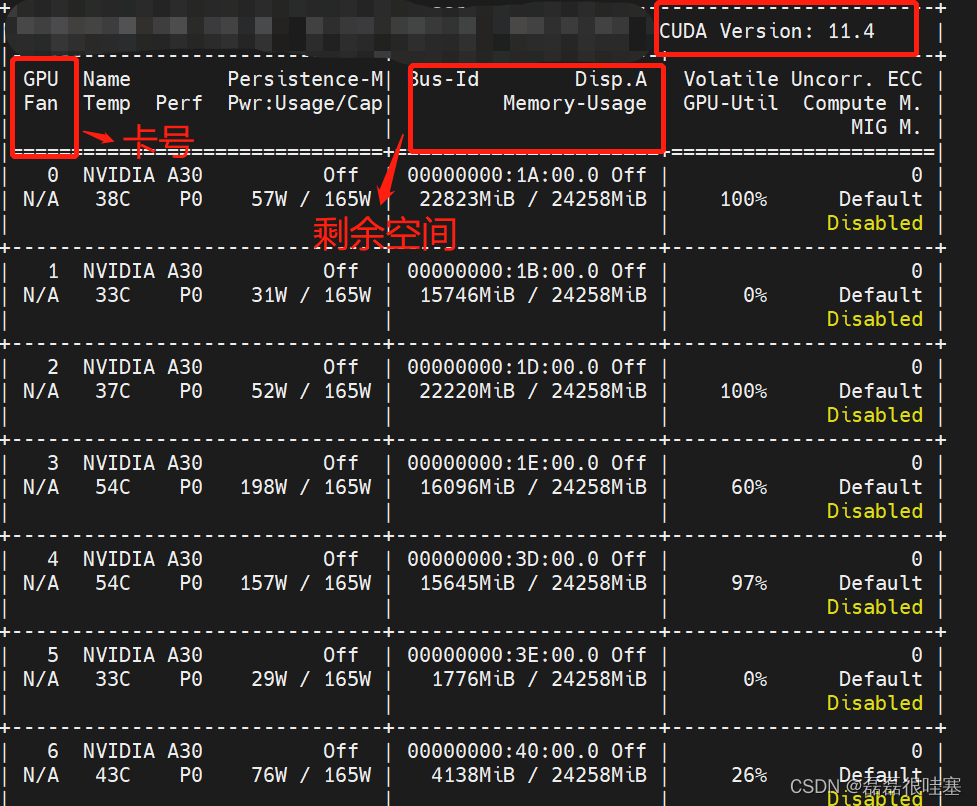Click the Persistence-M column header
This screenshot has width=977, height=806.
point(305,79)
